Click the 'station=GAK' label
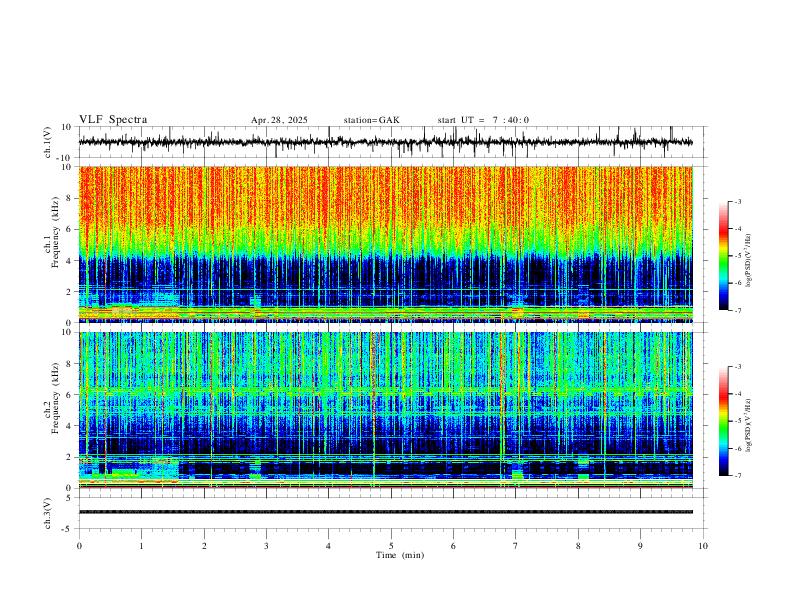Image resolution: width=792 pixels, height=612 pixels. tap(371, 120)
